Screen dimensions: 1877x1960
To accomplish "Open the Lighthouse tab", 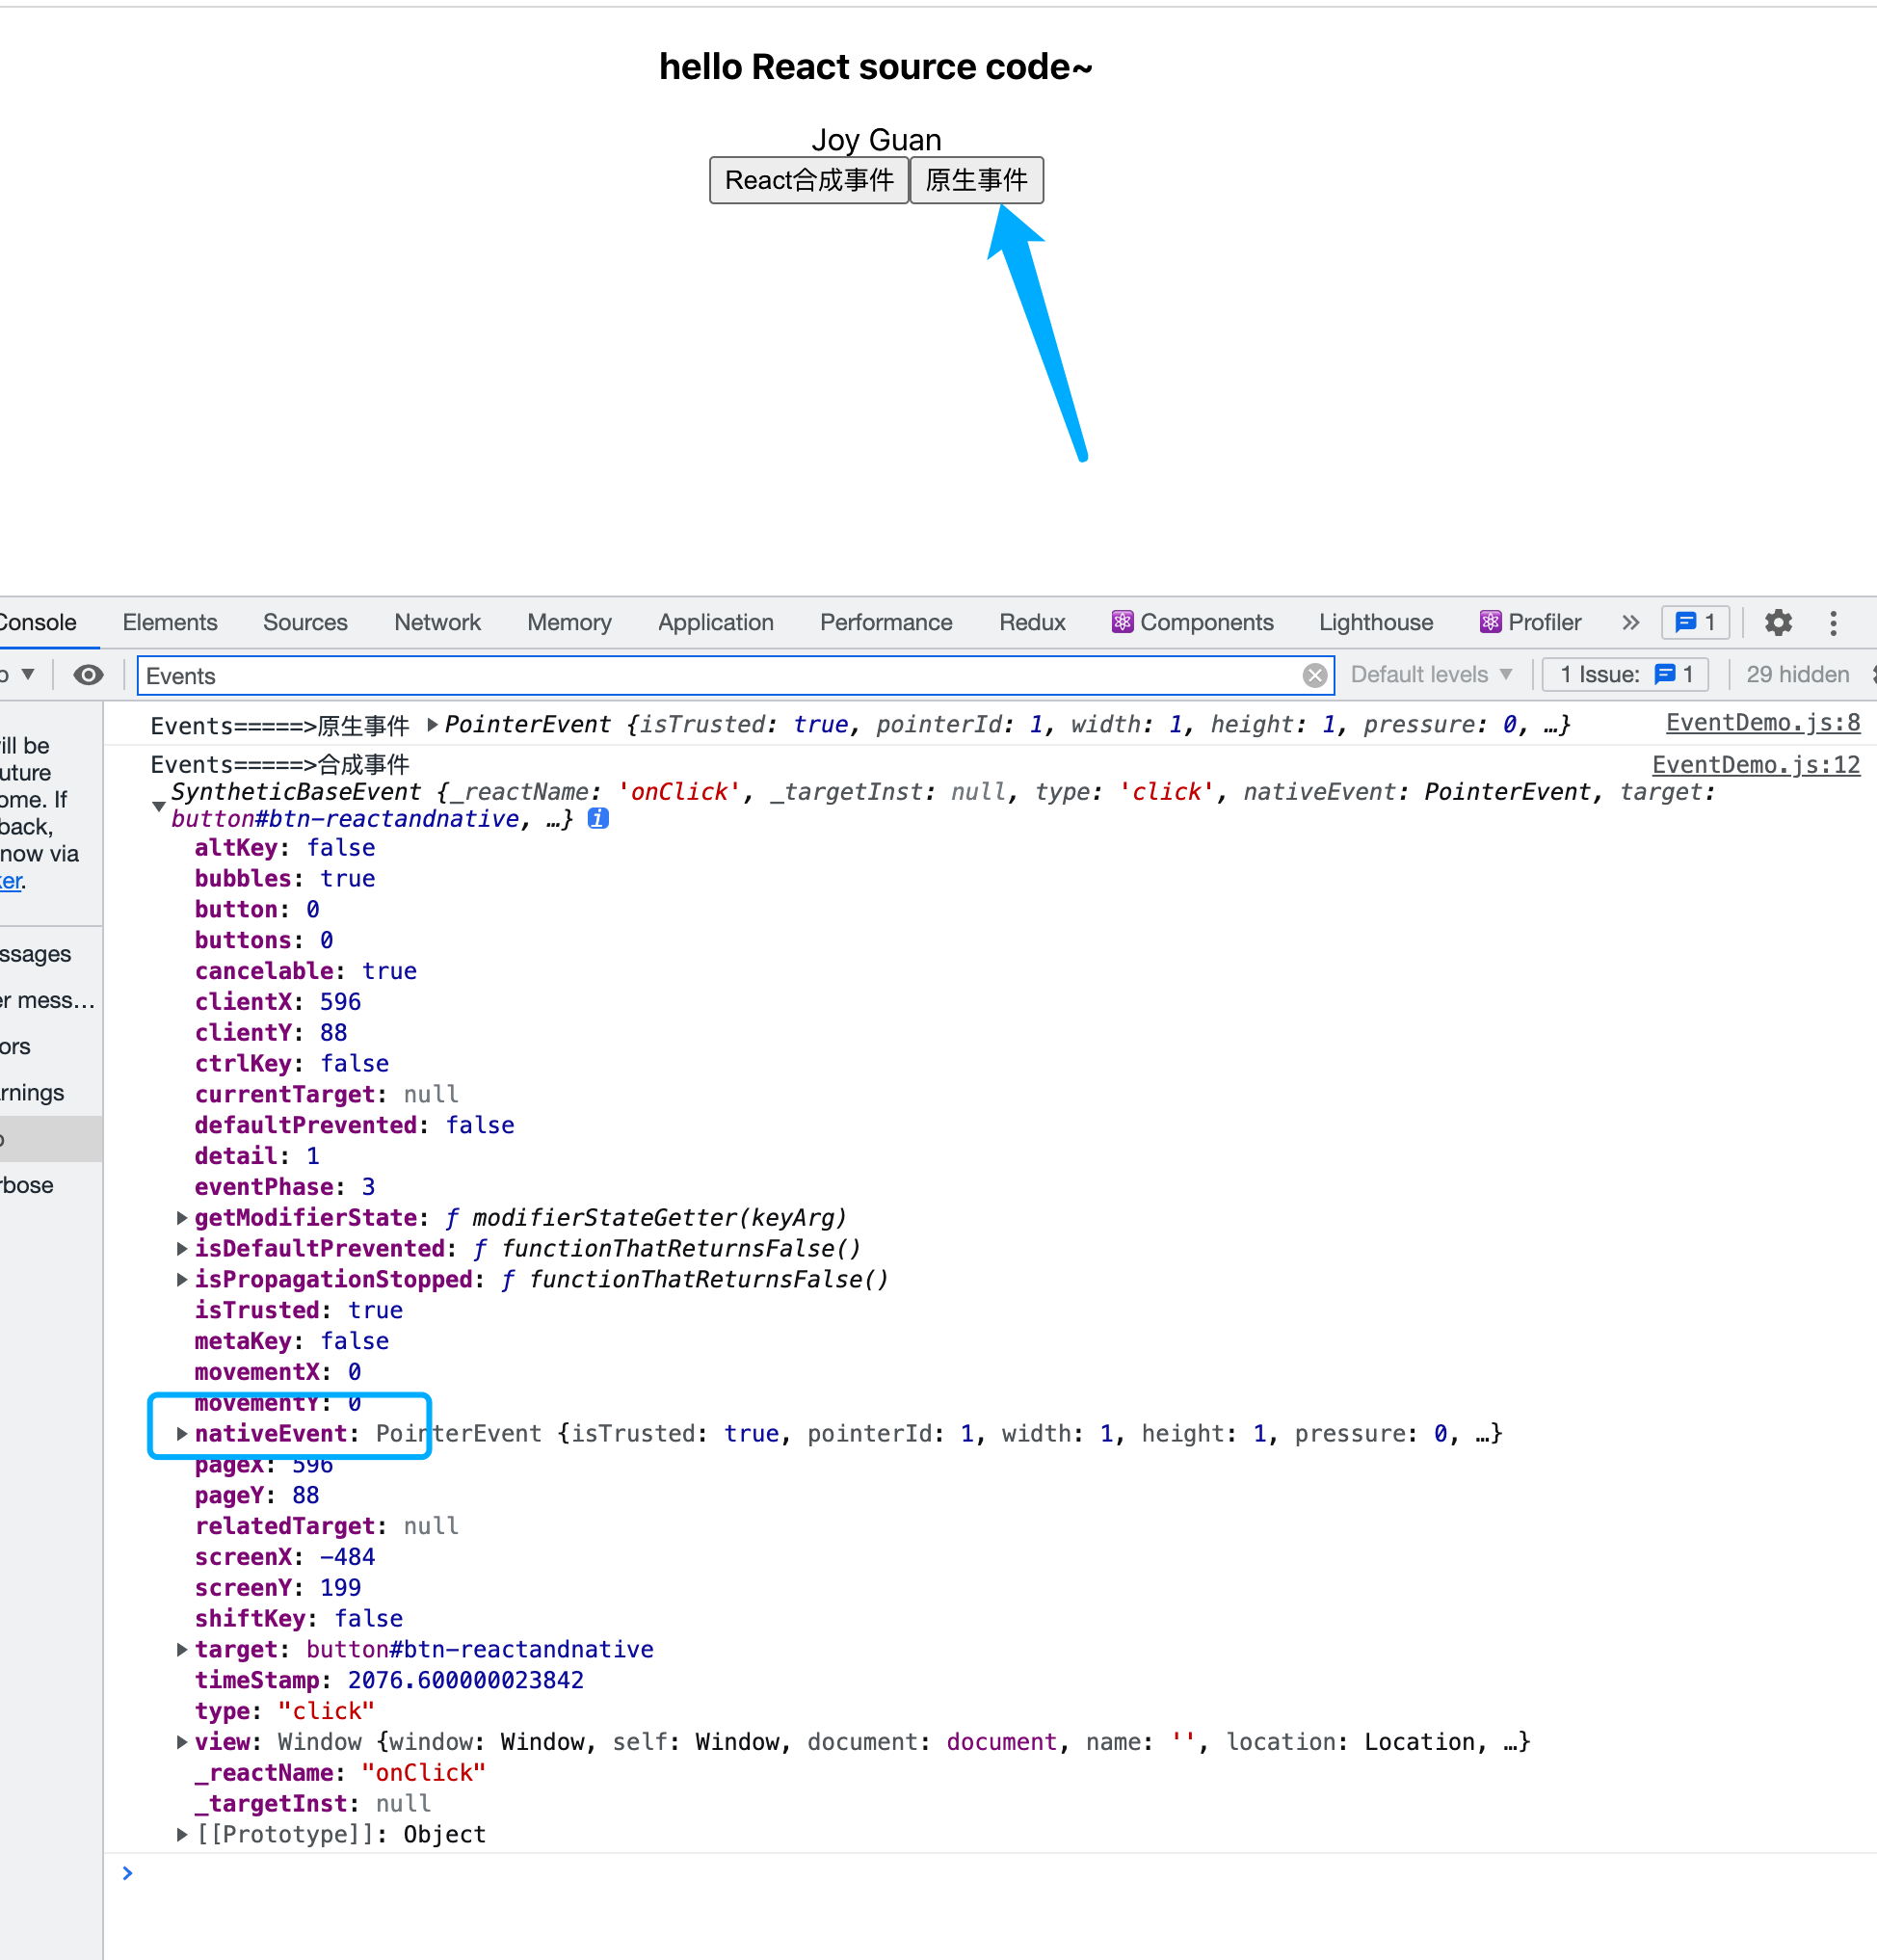I will pyautogui.click(x=1375, y=622).
